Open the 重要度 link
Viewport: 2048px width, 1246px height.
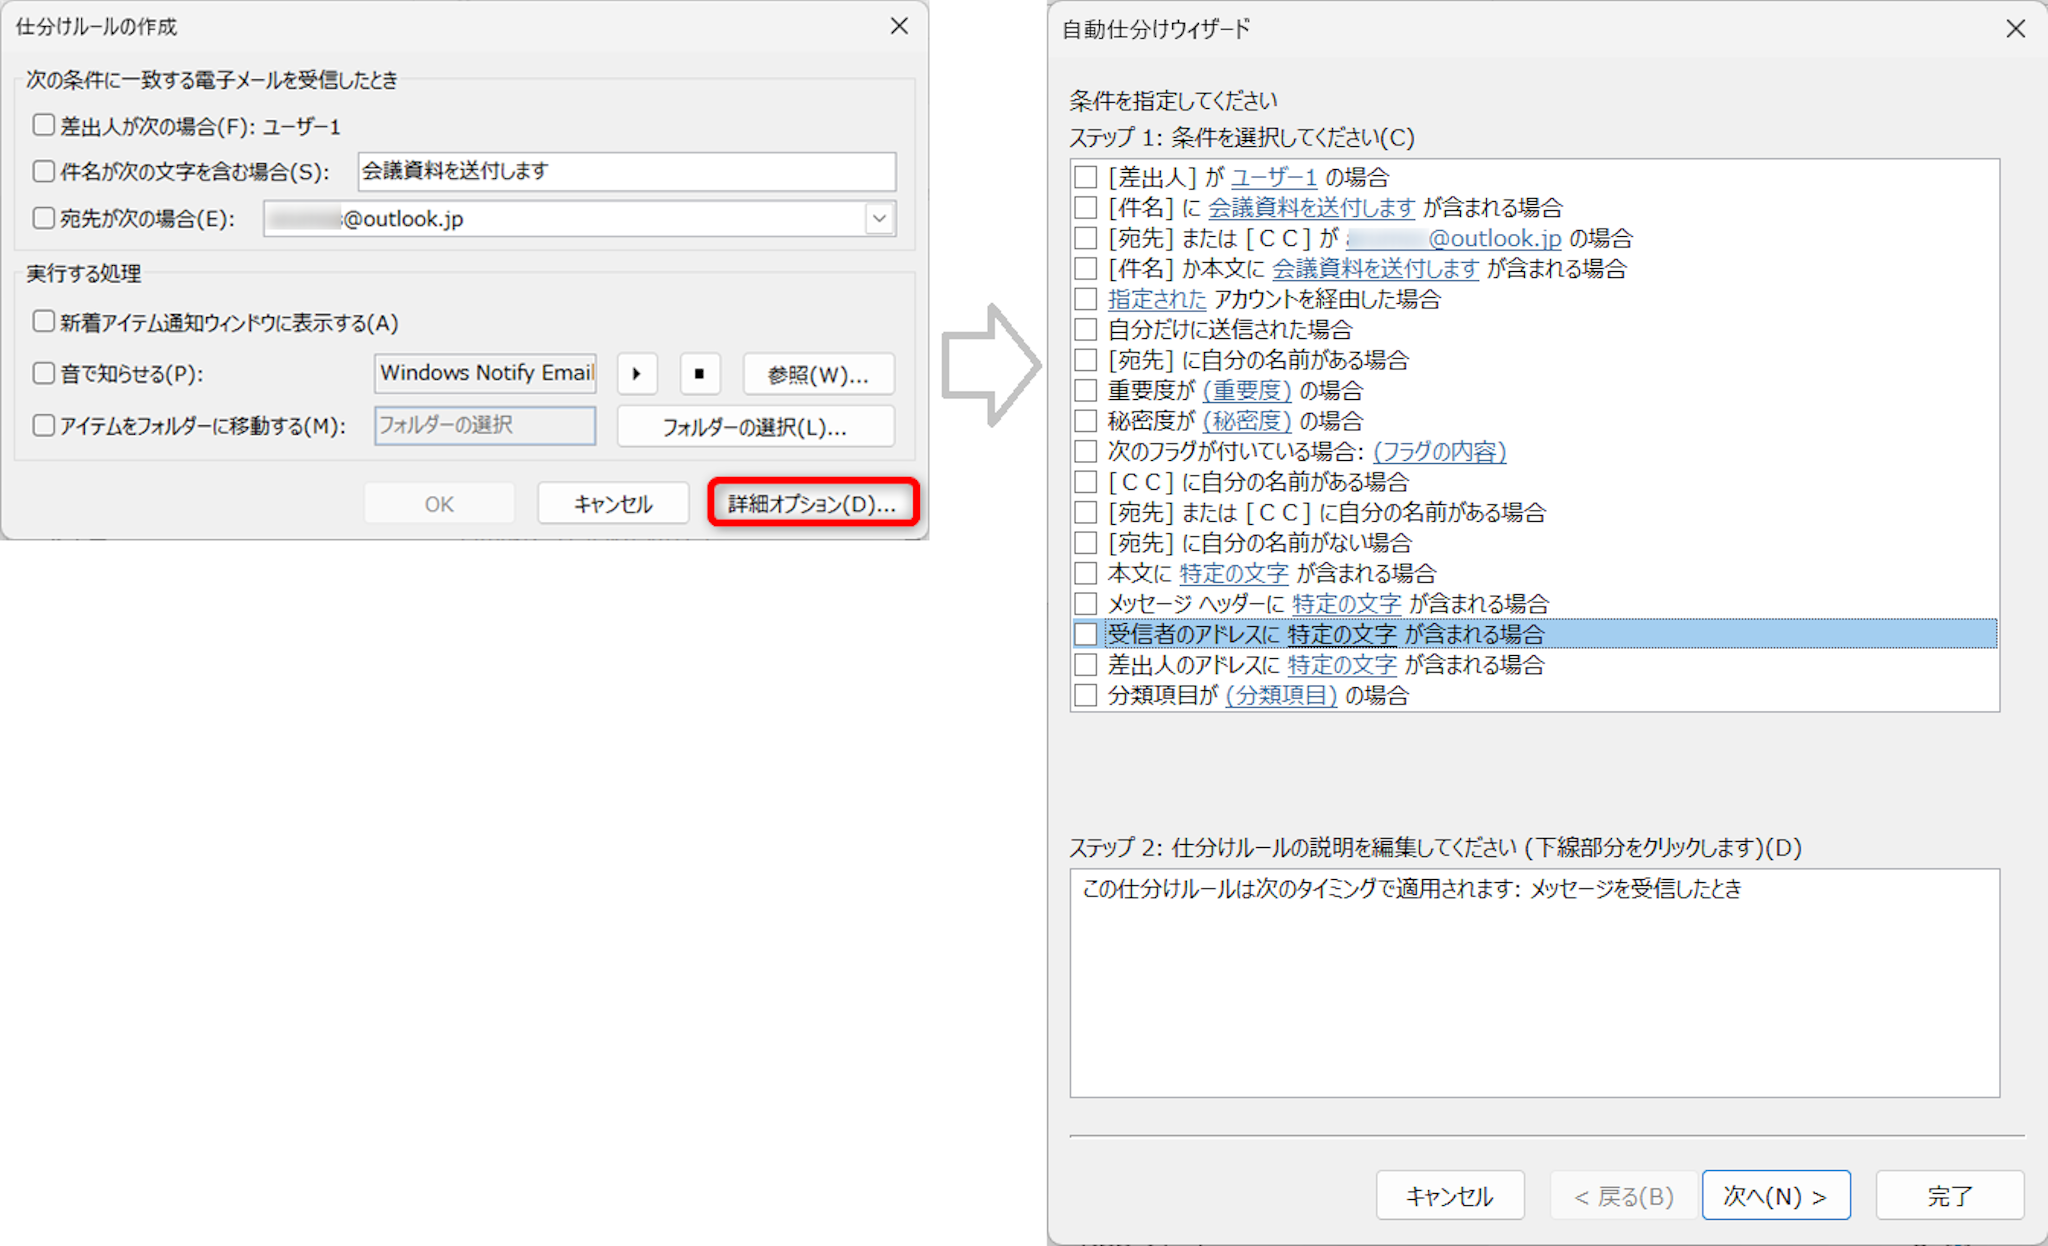click(x=1247, y=390)
